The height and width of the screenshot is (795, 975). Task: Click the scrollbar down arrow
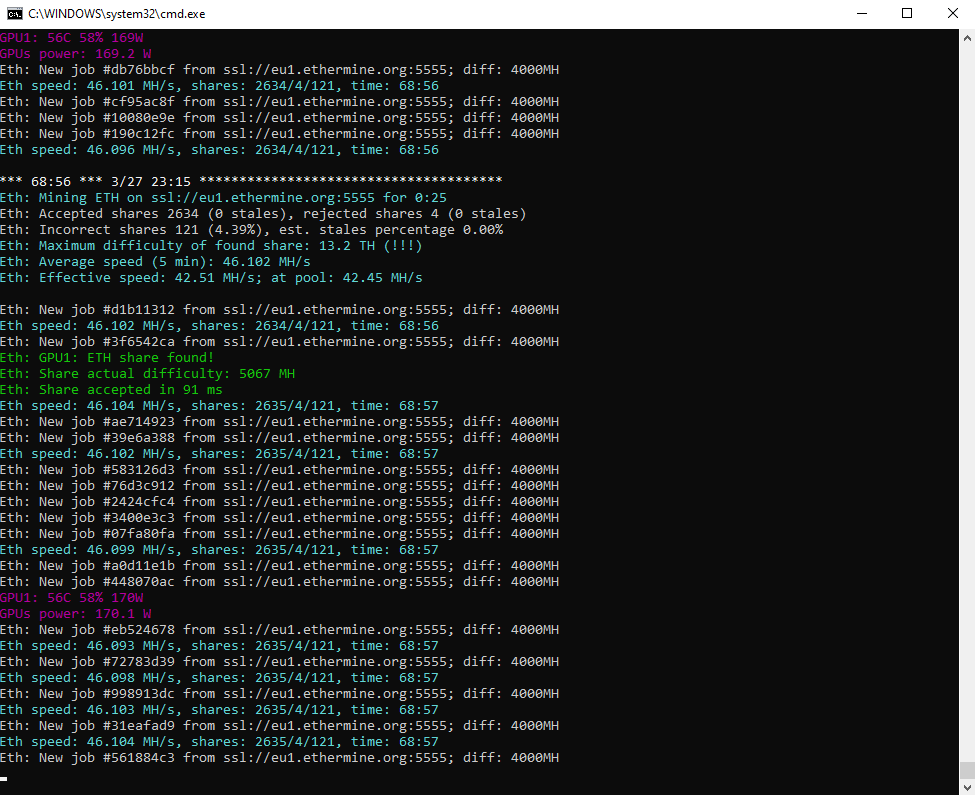pyautogui.click(x=967, y=787)
